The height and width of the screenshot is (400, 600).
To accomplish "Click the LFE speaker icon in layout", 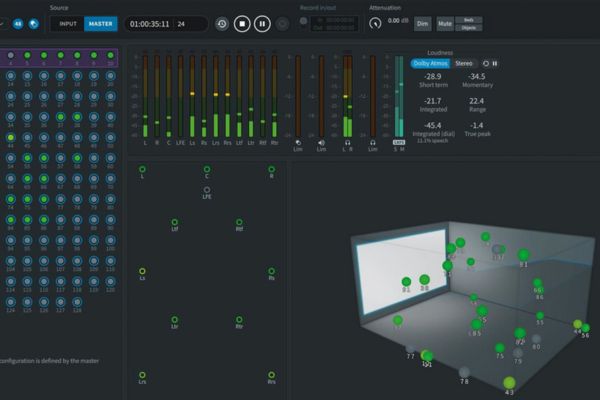I will 207,189.
